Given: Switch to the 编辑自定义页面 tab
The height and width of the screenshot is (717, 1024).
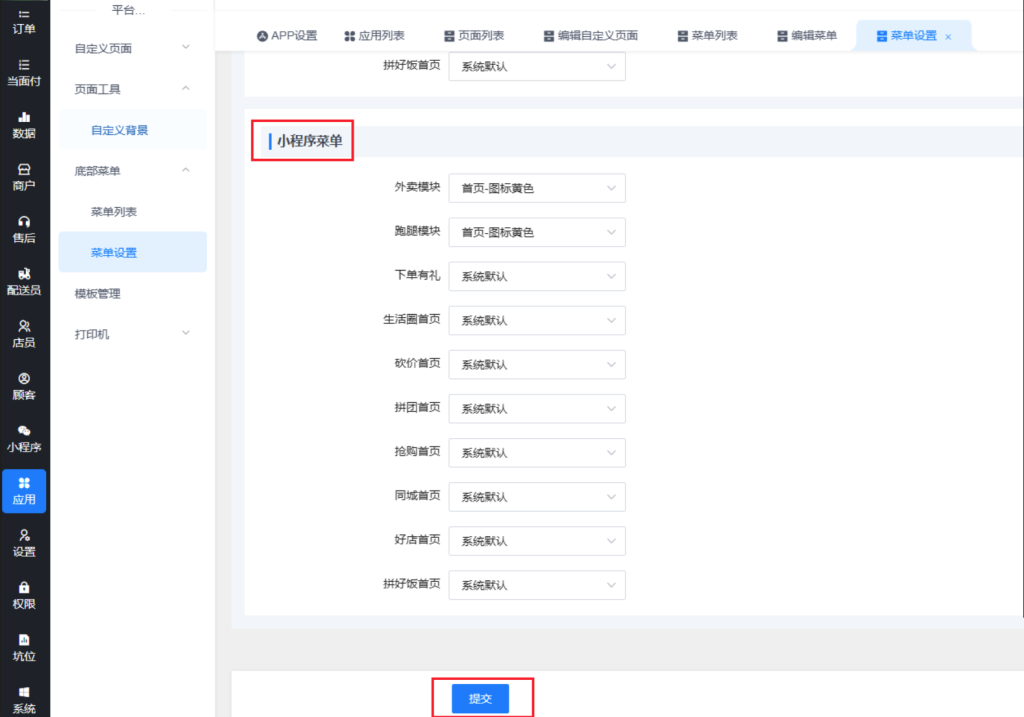Looking at the screenshot, I should (590, 36).
